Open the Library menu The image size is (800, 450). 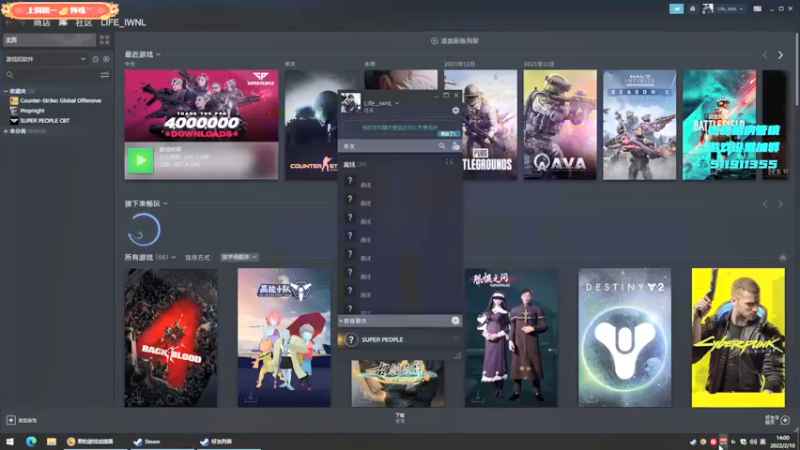(63, 23)
